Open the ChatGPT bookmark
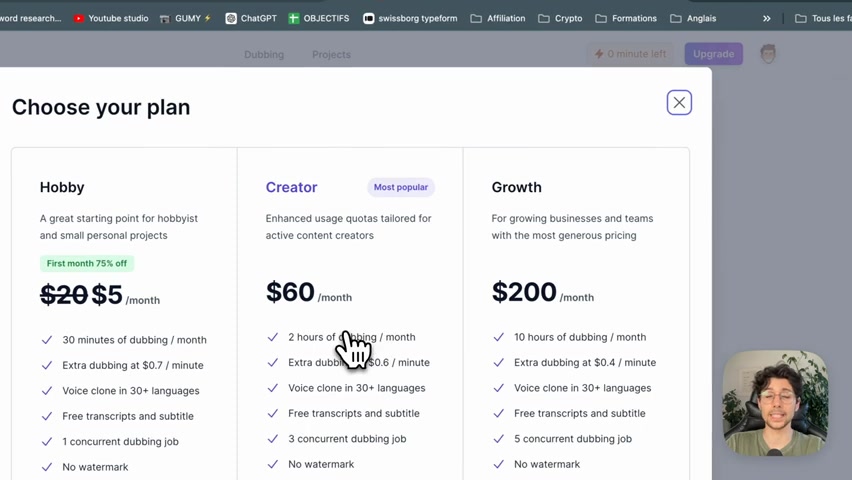This screenshot has height=480, width=852. coord(251,18)
